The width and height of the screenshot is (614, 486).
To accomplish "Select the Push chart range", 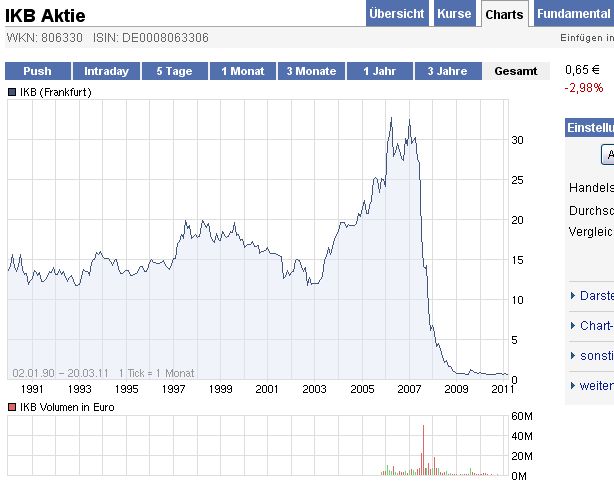I will (38, 71).
